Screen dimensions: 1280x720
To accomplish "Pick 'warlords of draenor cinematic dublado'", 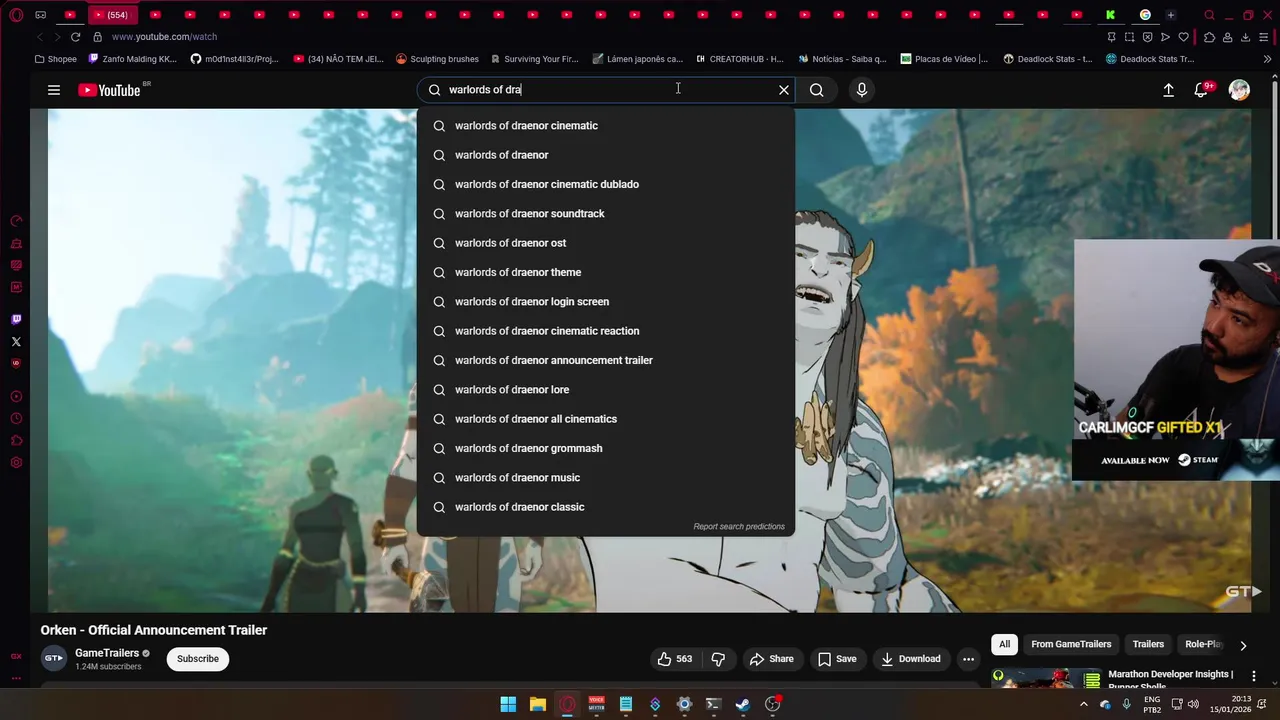I will pyautogui.click(x=605, y=184).
